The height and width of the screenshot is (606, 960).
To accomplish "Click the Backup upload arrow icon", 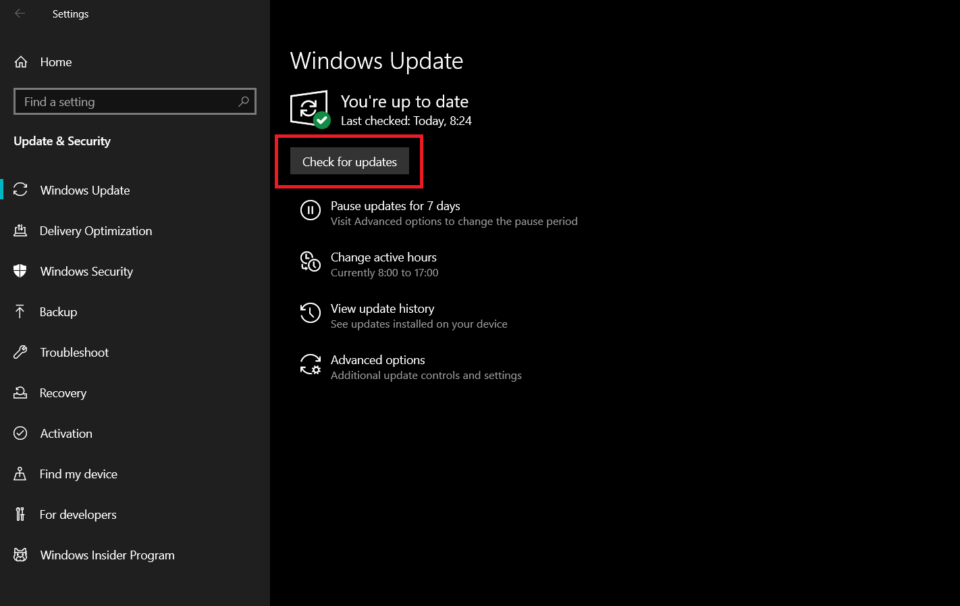I will 20,312.
